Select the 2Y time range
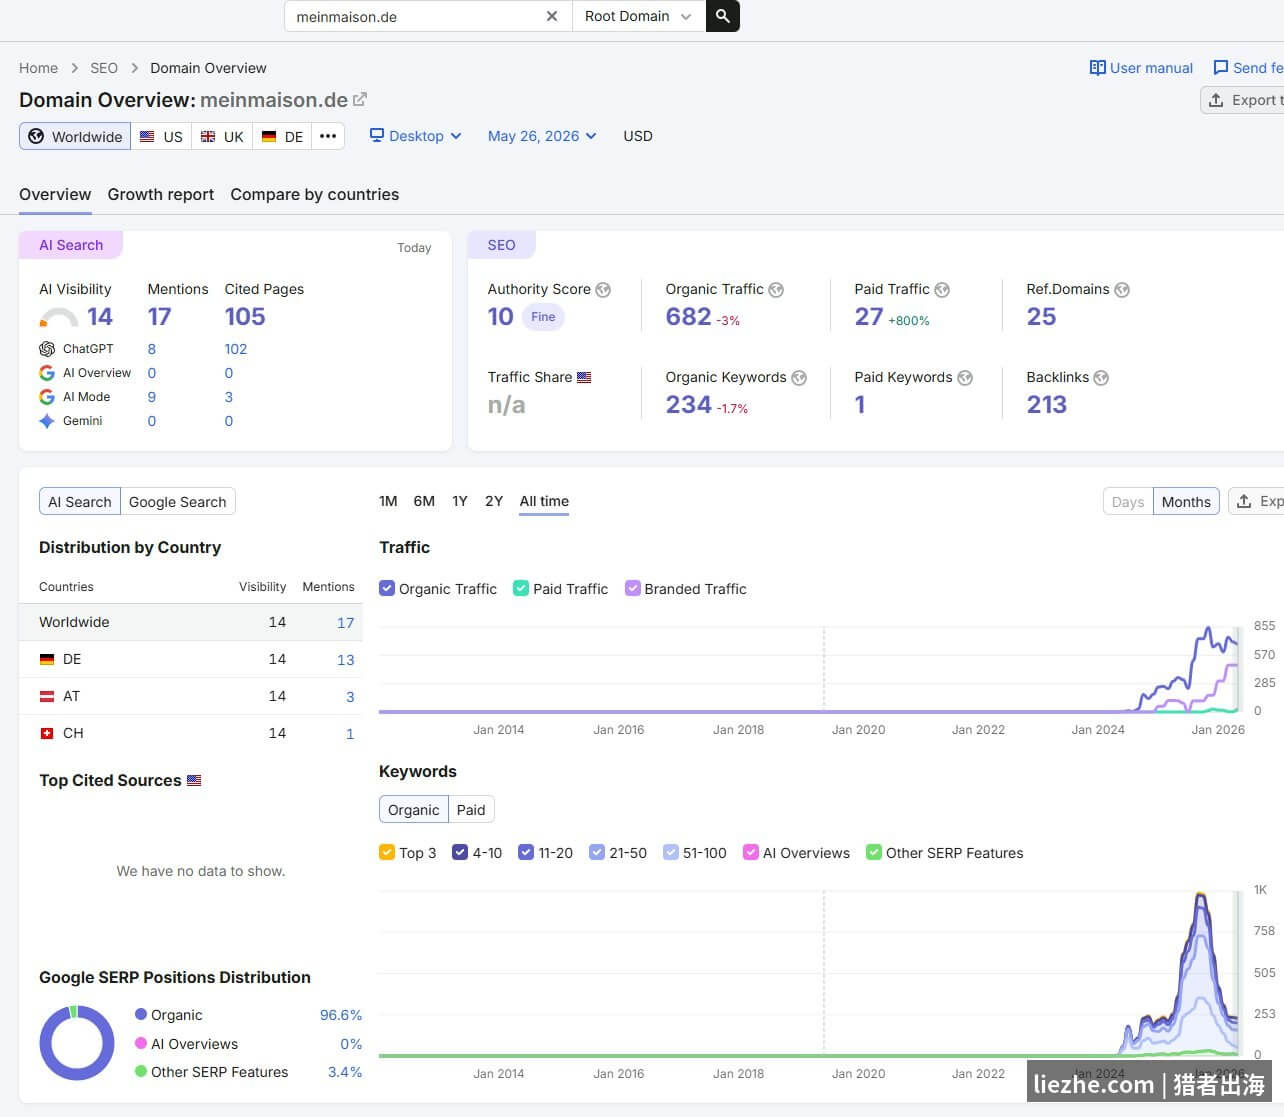Viewport: 1284px width, 1117px height. (x=494, y=501)
